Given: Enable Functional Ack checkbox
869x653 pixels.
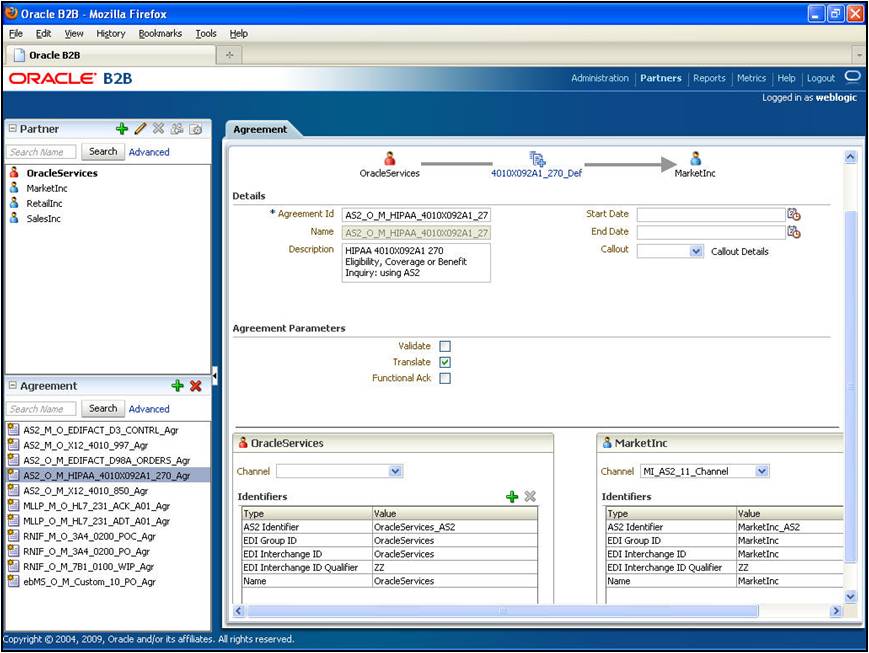Looking at the screenshot, I should pos(445,378).
